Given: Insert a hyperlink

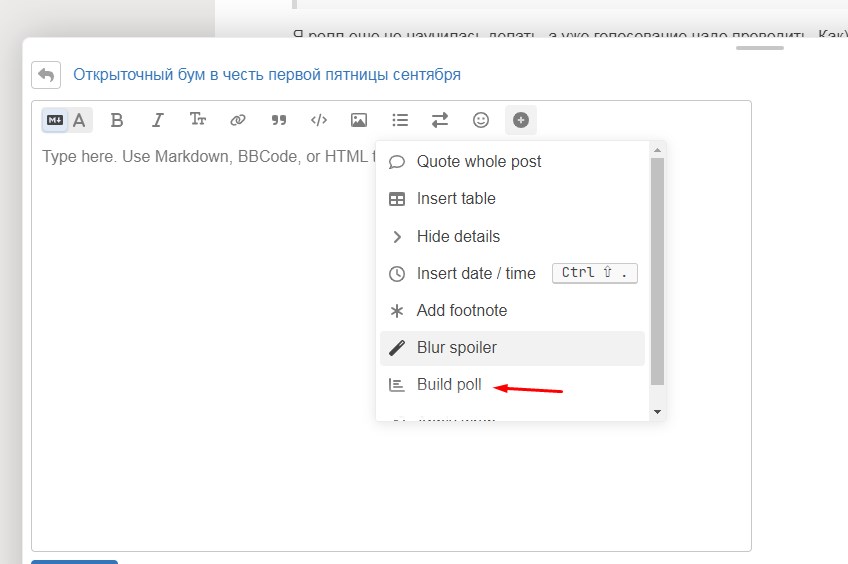Looking at the screenshot, I should pos(238,120).
